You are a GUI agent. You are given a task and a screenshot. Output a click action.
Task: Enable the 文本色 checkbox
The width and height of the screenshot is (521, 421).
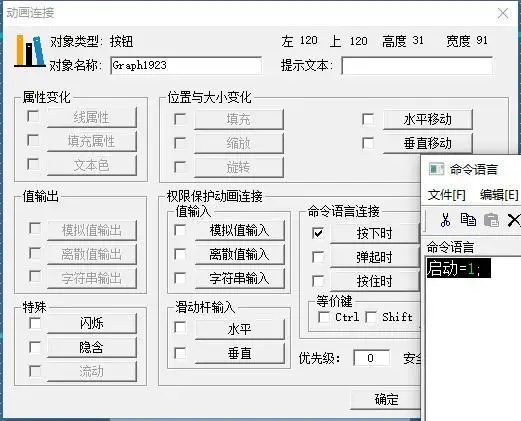tap(33, 164)
